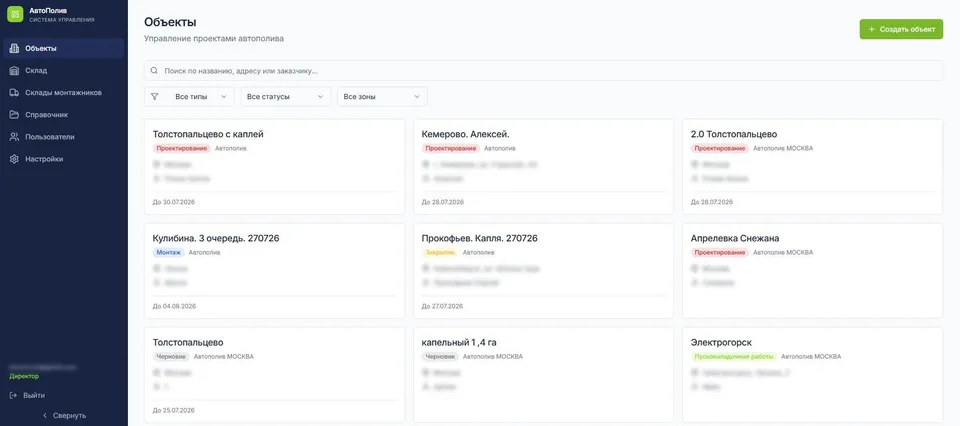Click the users icon beside Пользователи
This screenshot has height=426, width=960.
pyautogui.click(x=14, y=136)
